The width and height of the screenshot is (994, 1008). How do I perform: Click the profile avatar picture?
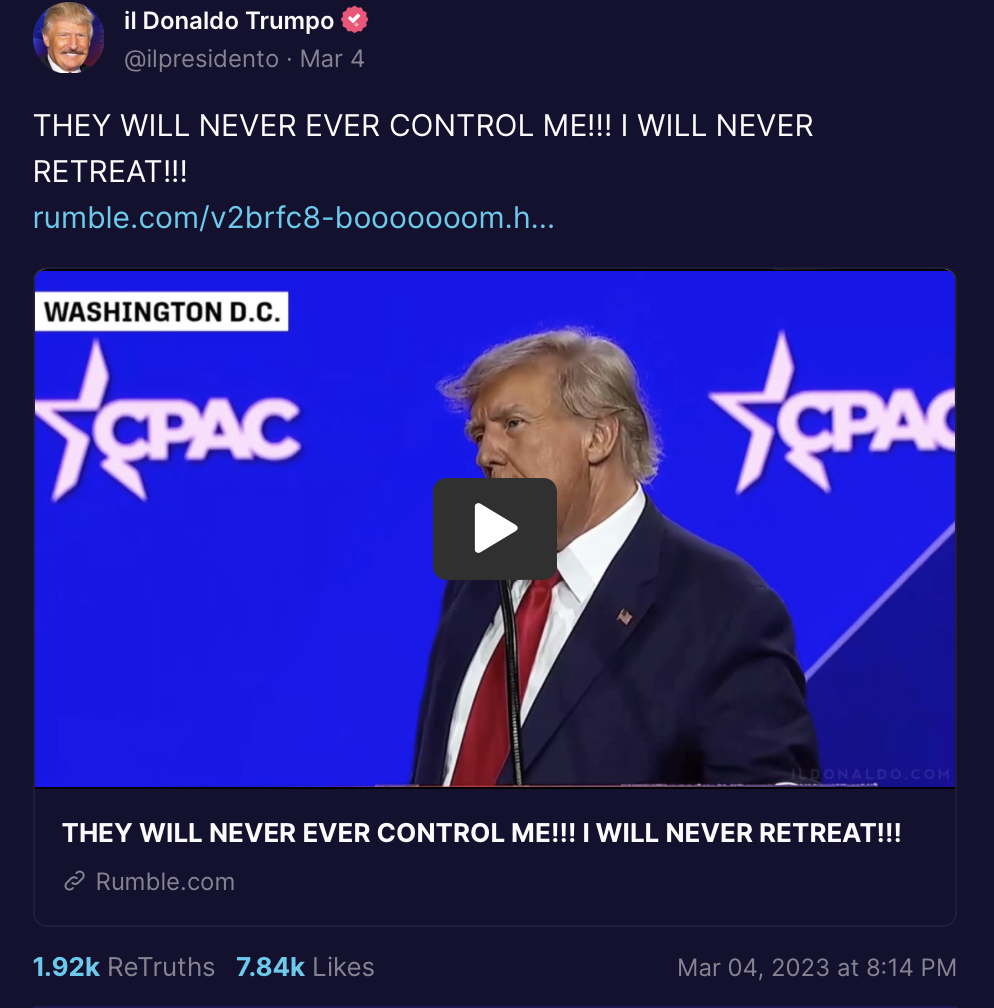coord(68,37)
